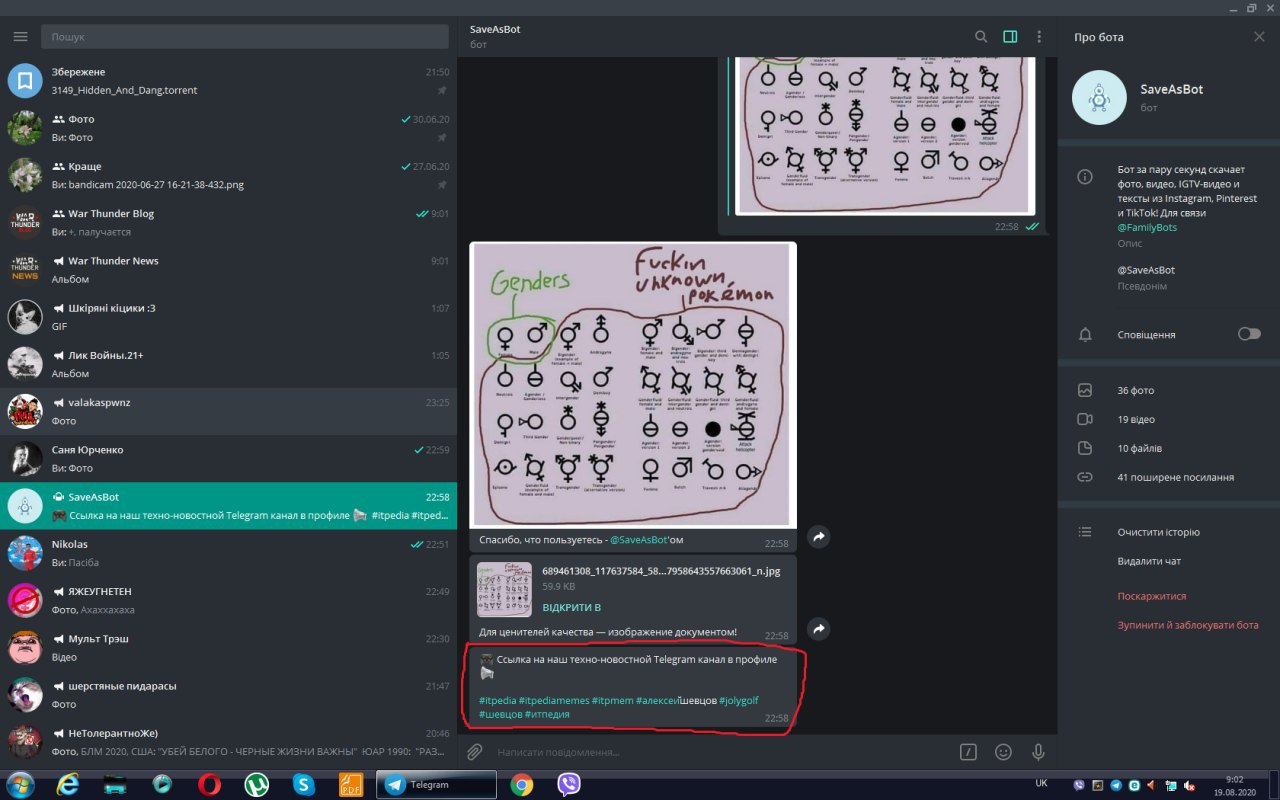Screen dimensions: 1280x800
Task: Open the War Thunder News channel
Action: pyautogui.click(x=228, y=269)
